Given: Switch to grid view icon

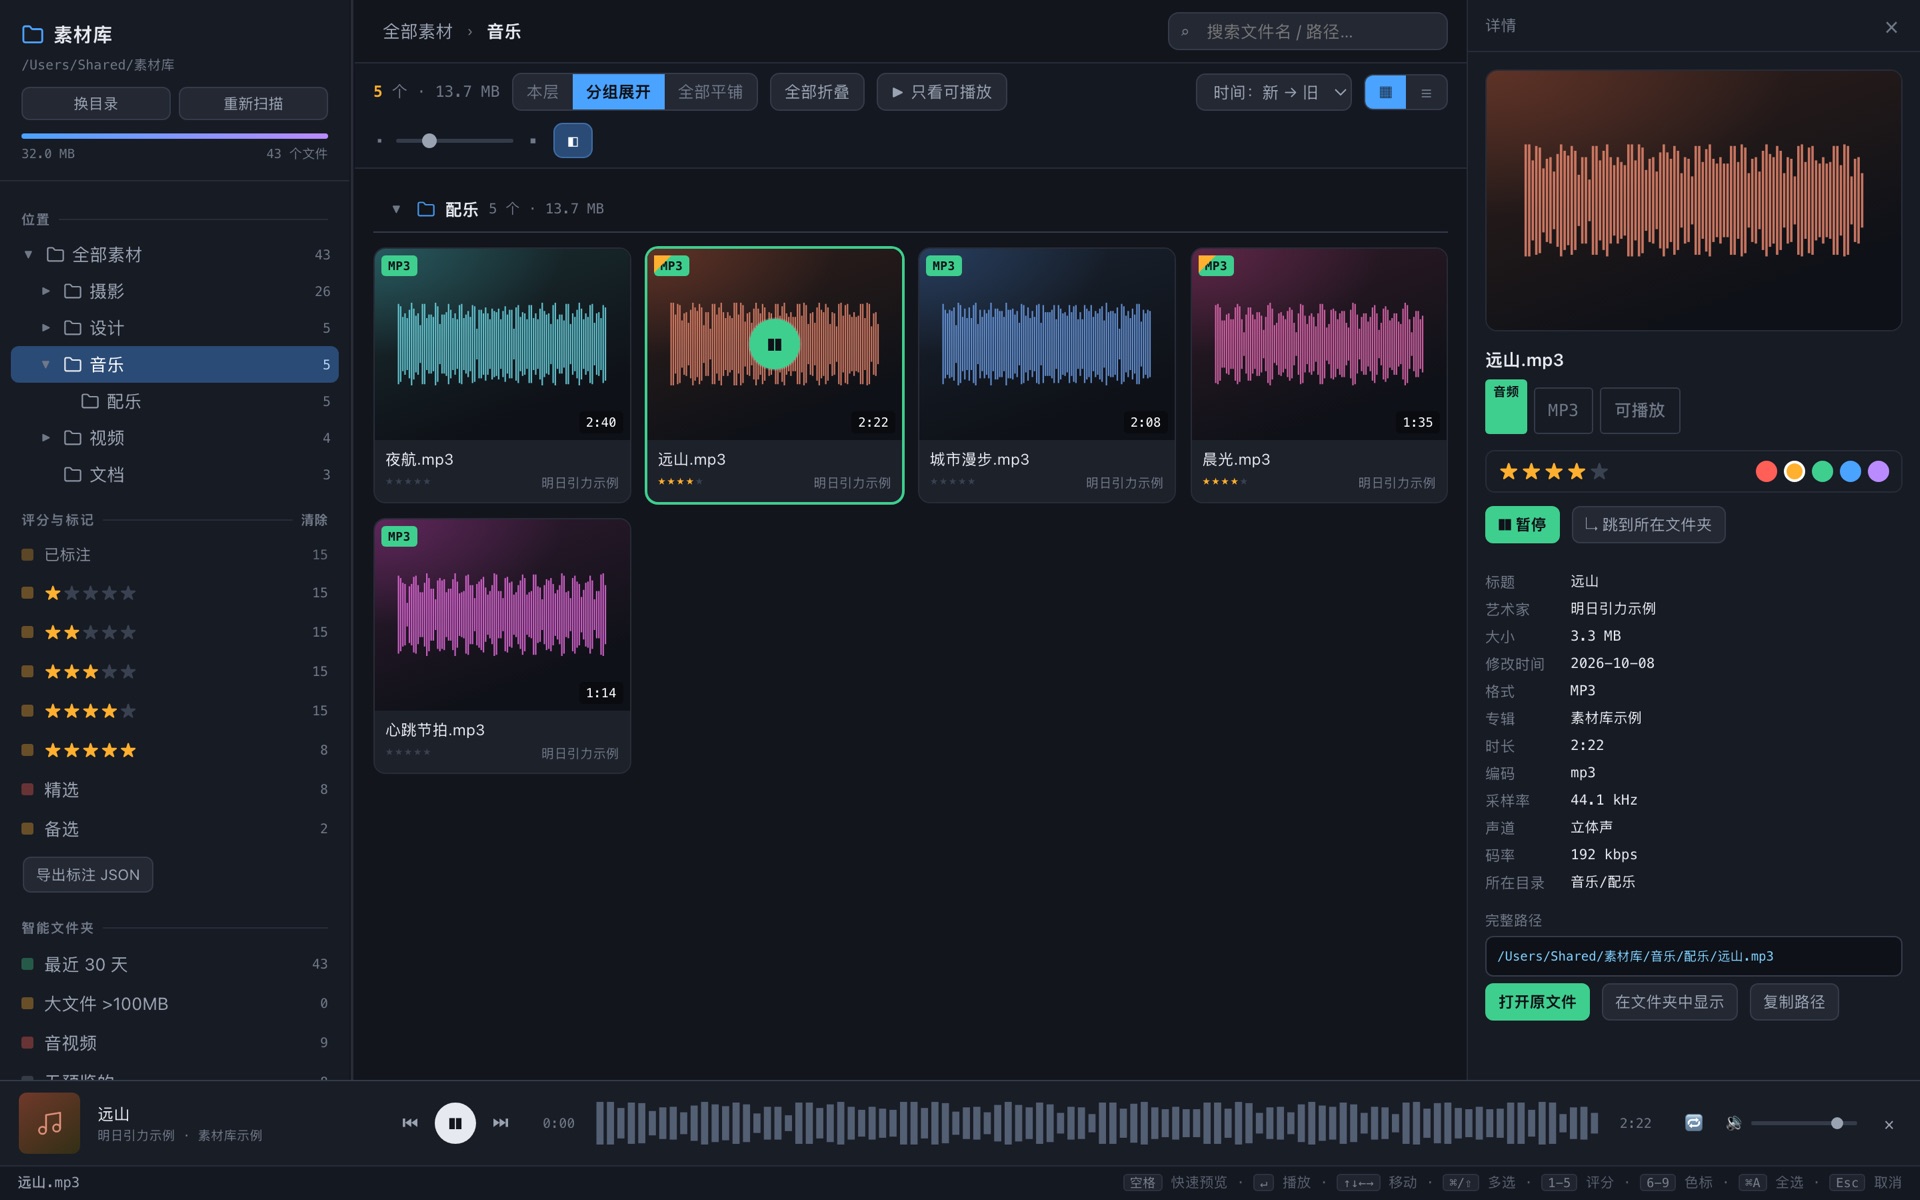Looking at the screenshot, I should coord(1385,92).
